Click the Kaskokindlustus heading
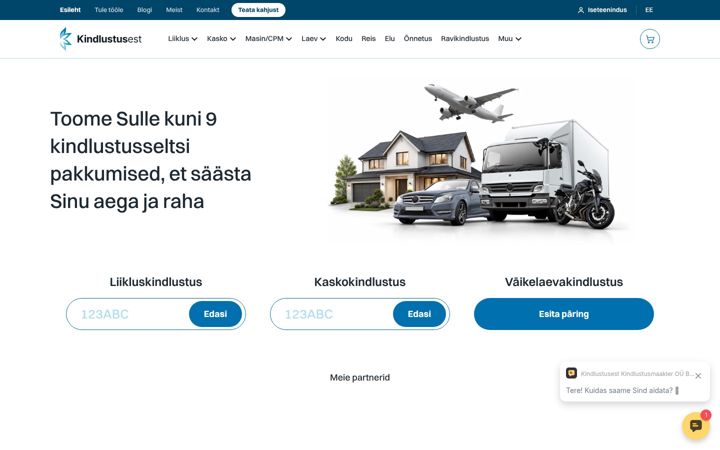The width and height of the screenshot is (720, 450). [360, 282]
